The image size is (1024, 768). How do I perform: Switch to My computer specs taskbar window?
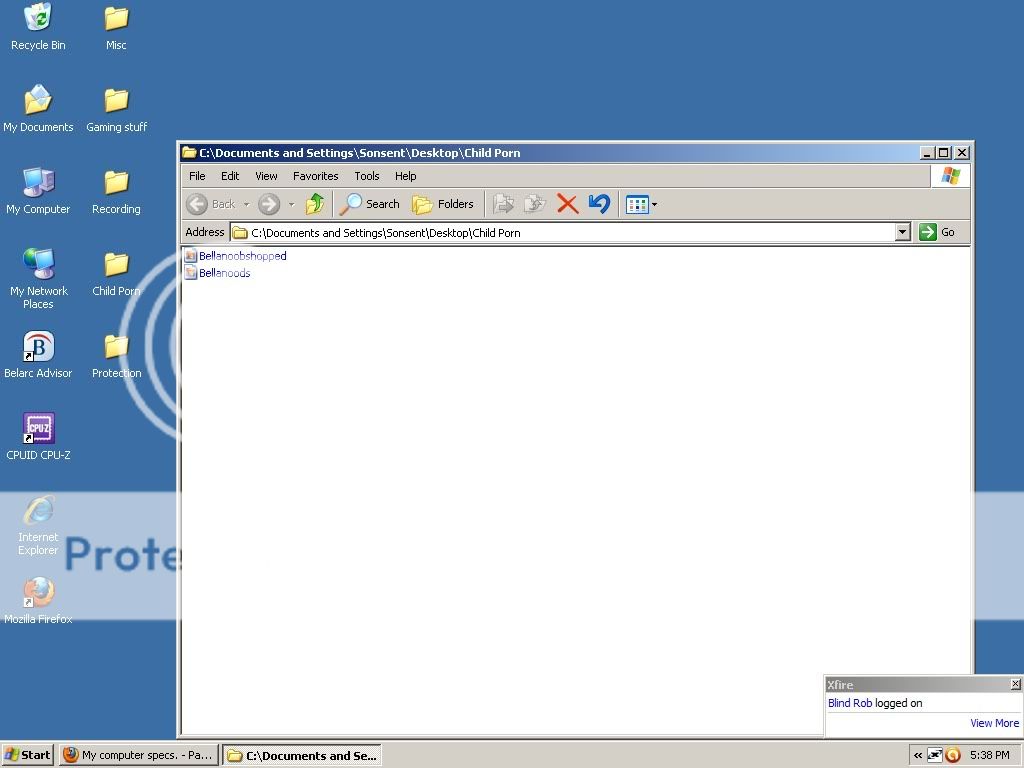pos(138,755)
